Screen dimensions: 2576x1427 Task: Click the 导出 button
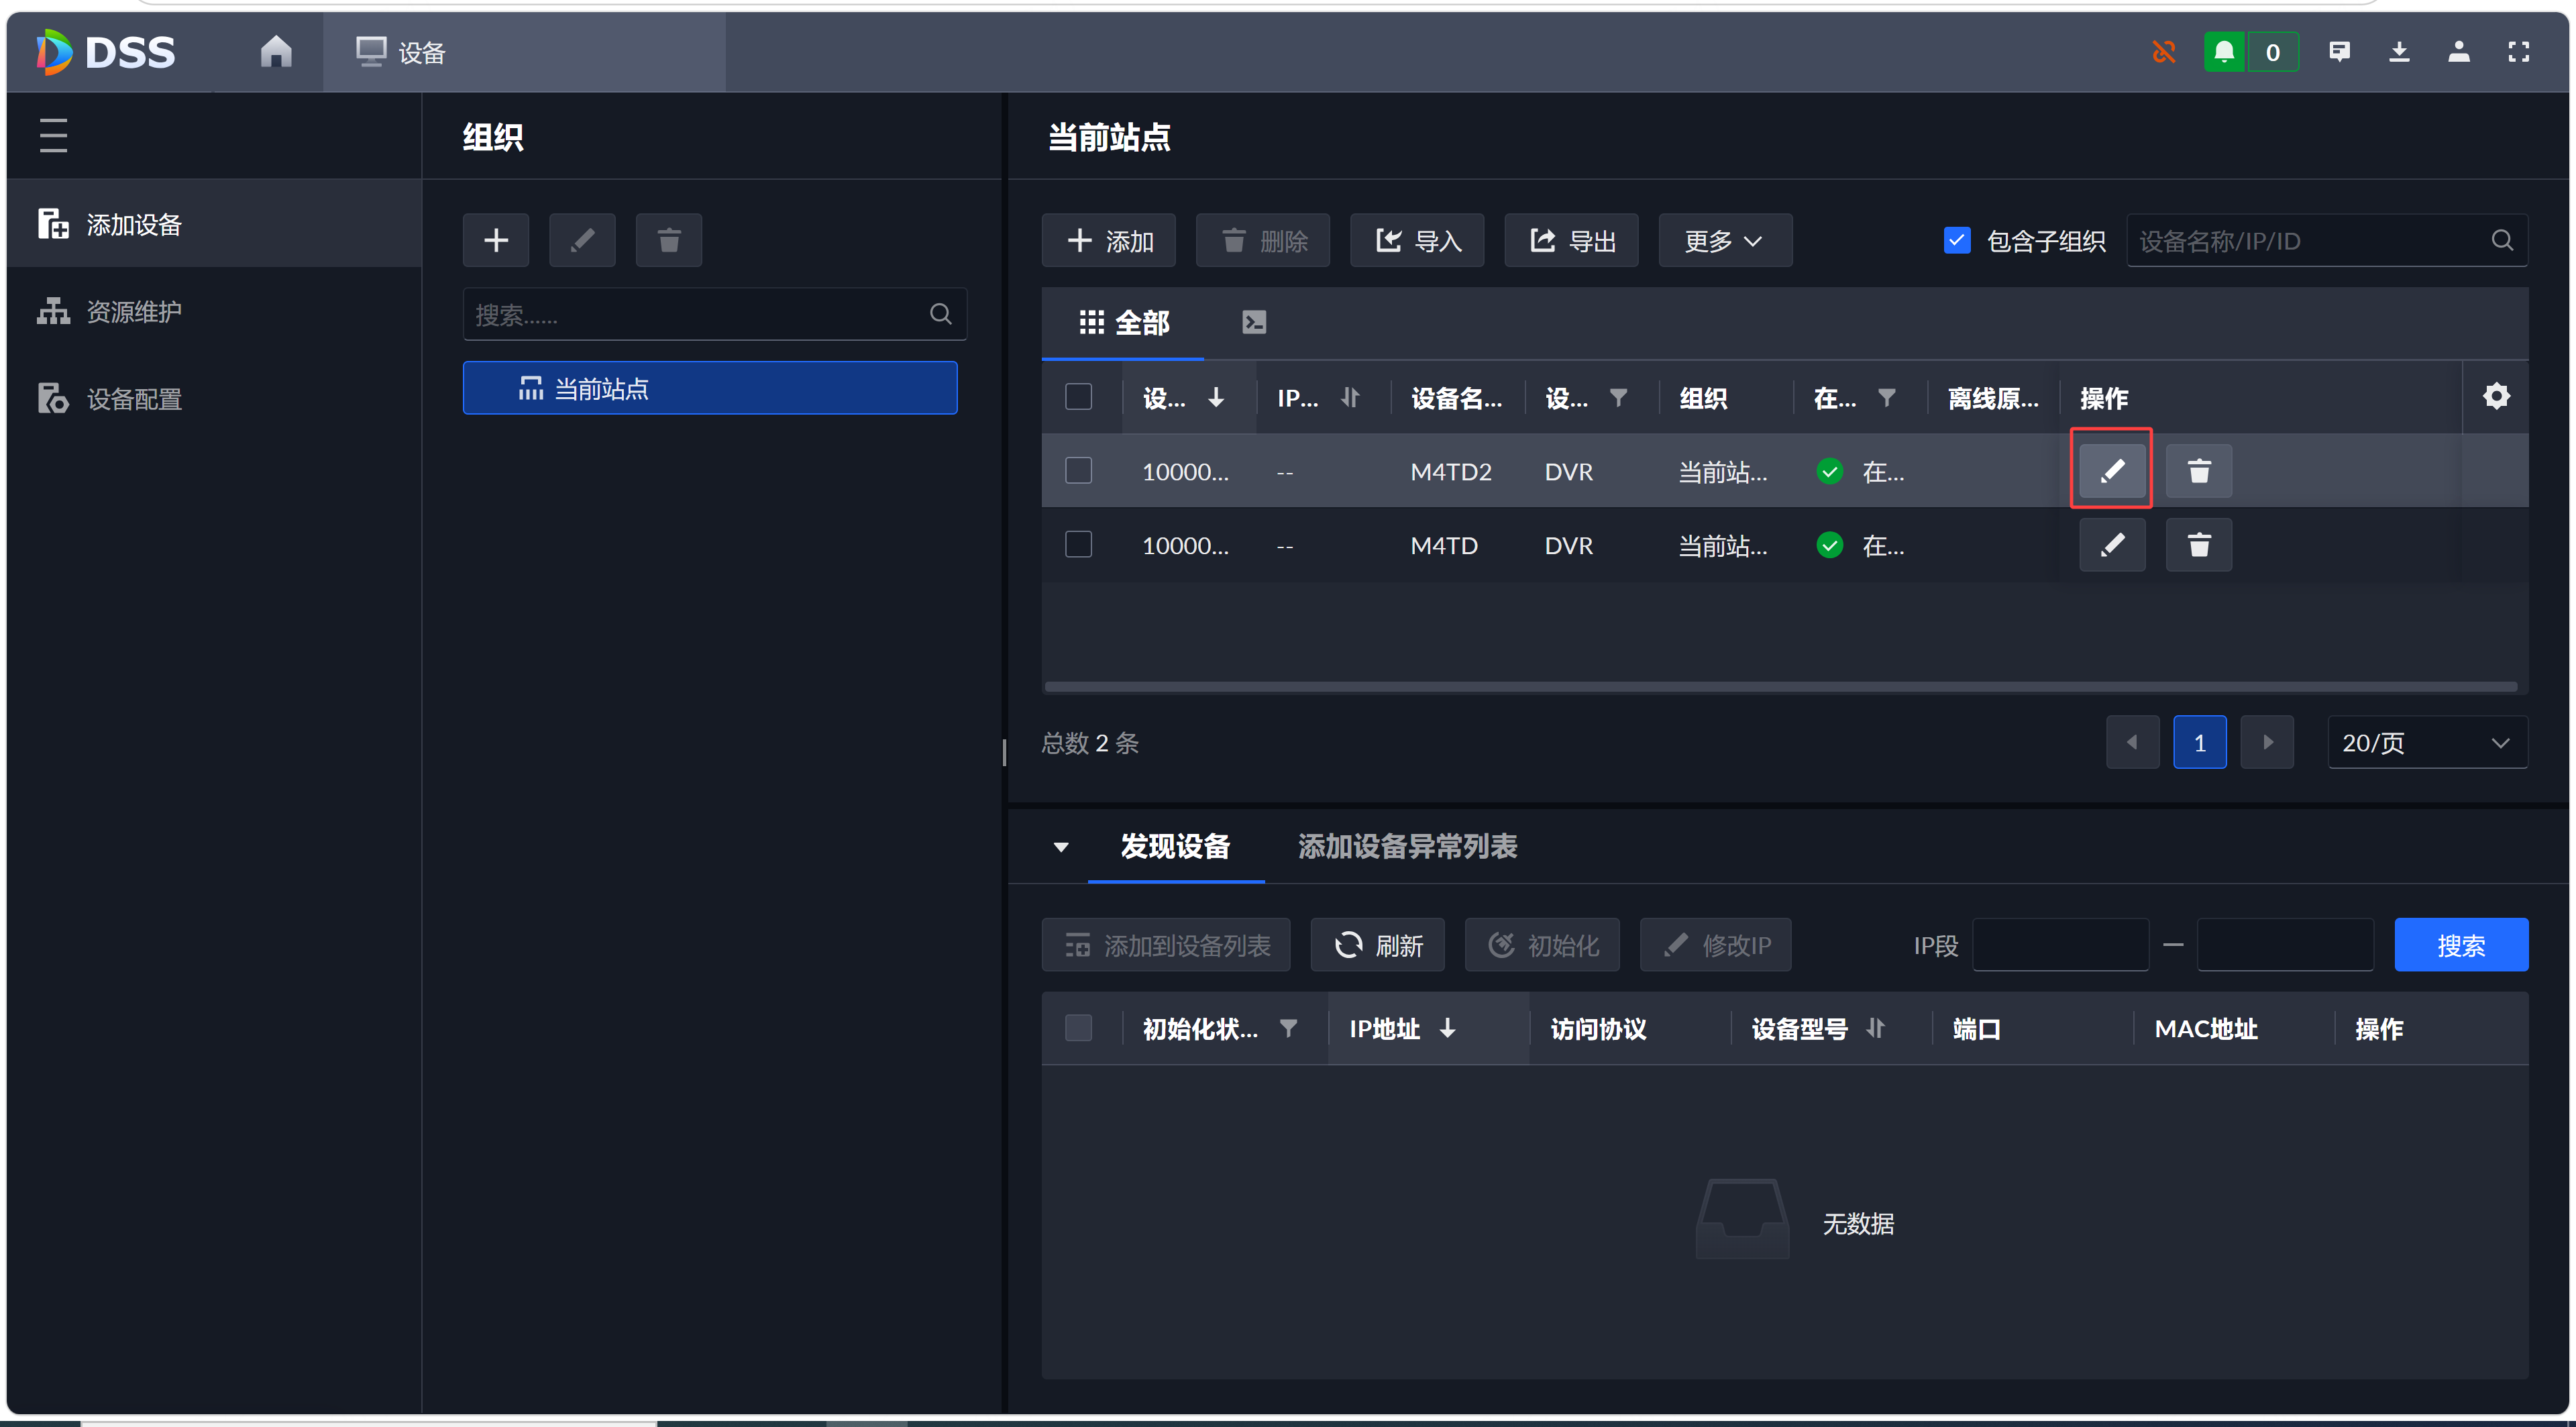pos(1571,240)
